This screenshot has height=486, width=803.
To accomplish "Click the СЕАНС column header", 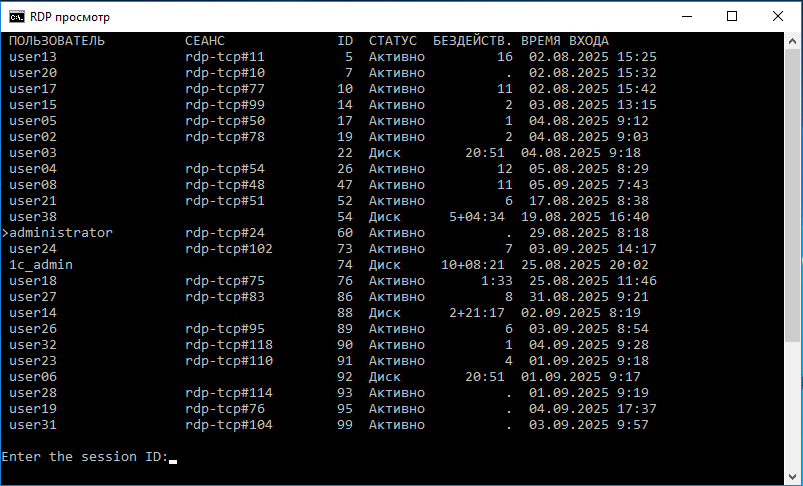I will (205, 41).
